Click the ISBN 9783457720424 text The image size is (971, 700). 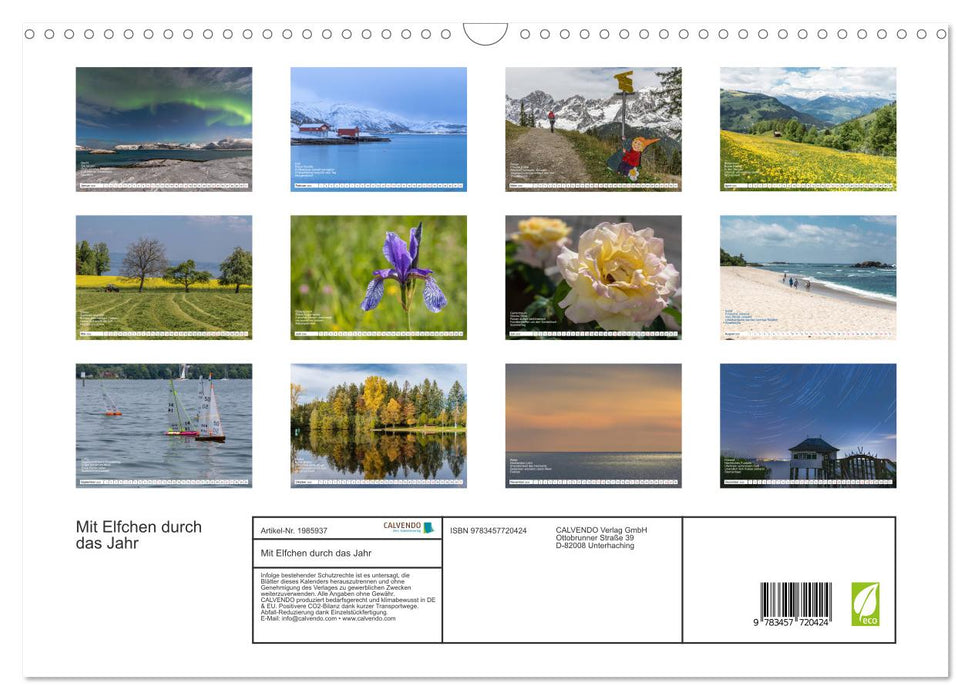click(x=488, y=531)
